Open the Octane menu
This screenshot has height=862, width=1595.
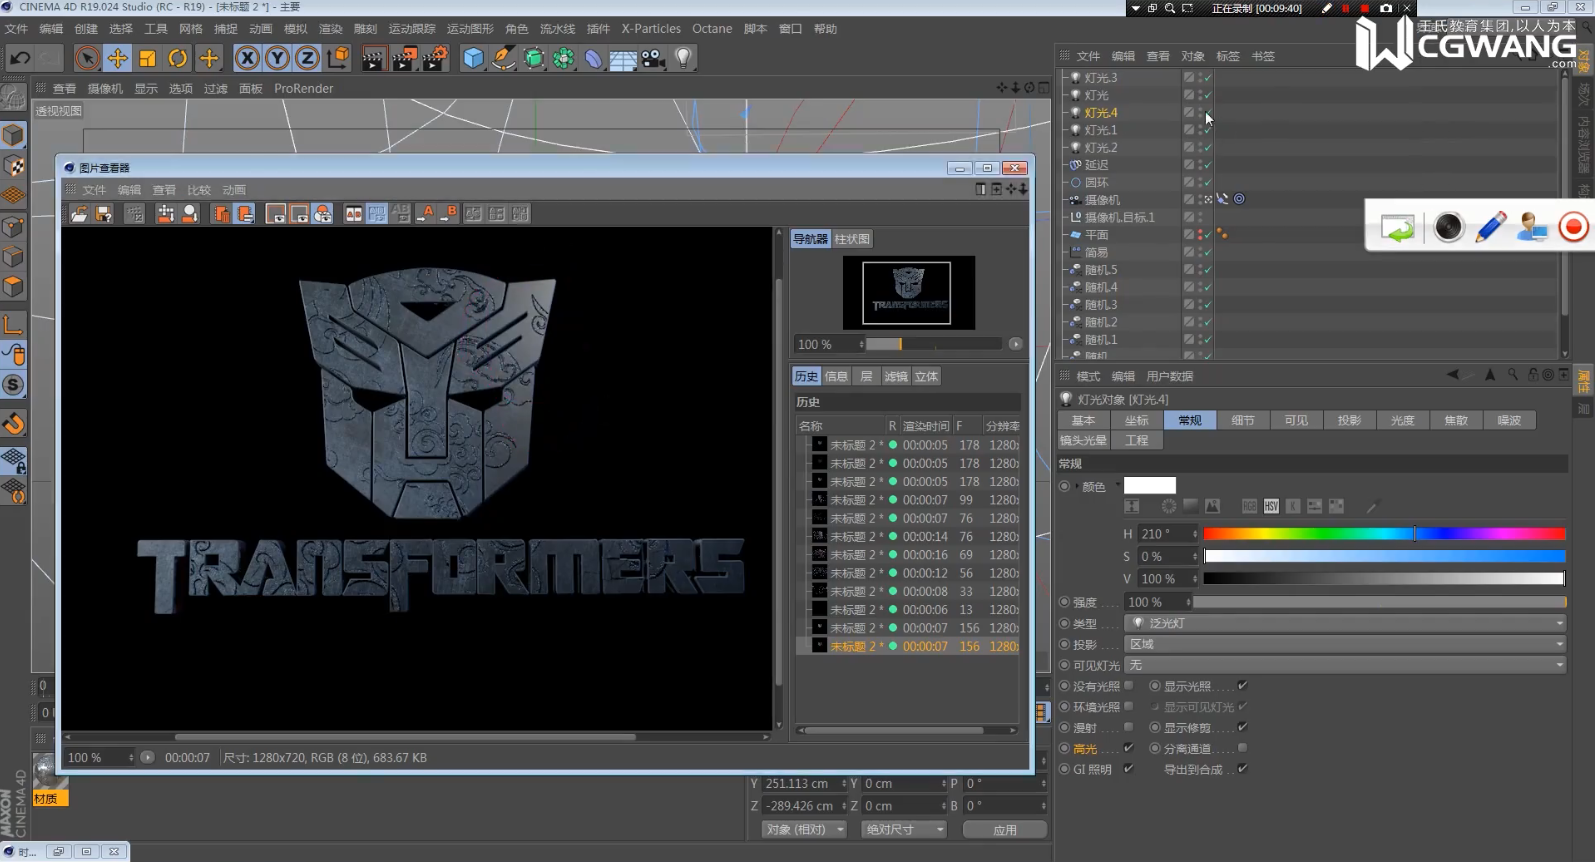tap(712, 29)
